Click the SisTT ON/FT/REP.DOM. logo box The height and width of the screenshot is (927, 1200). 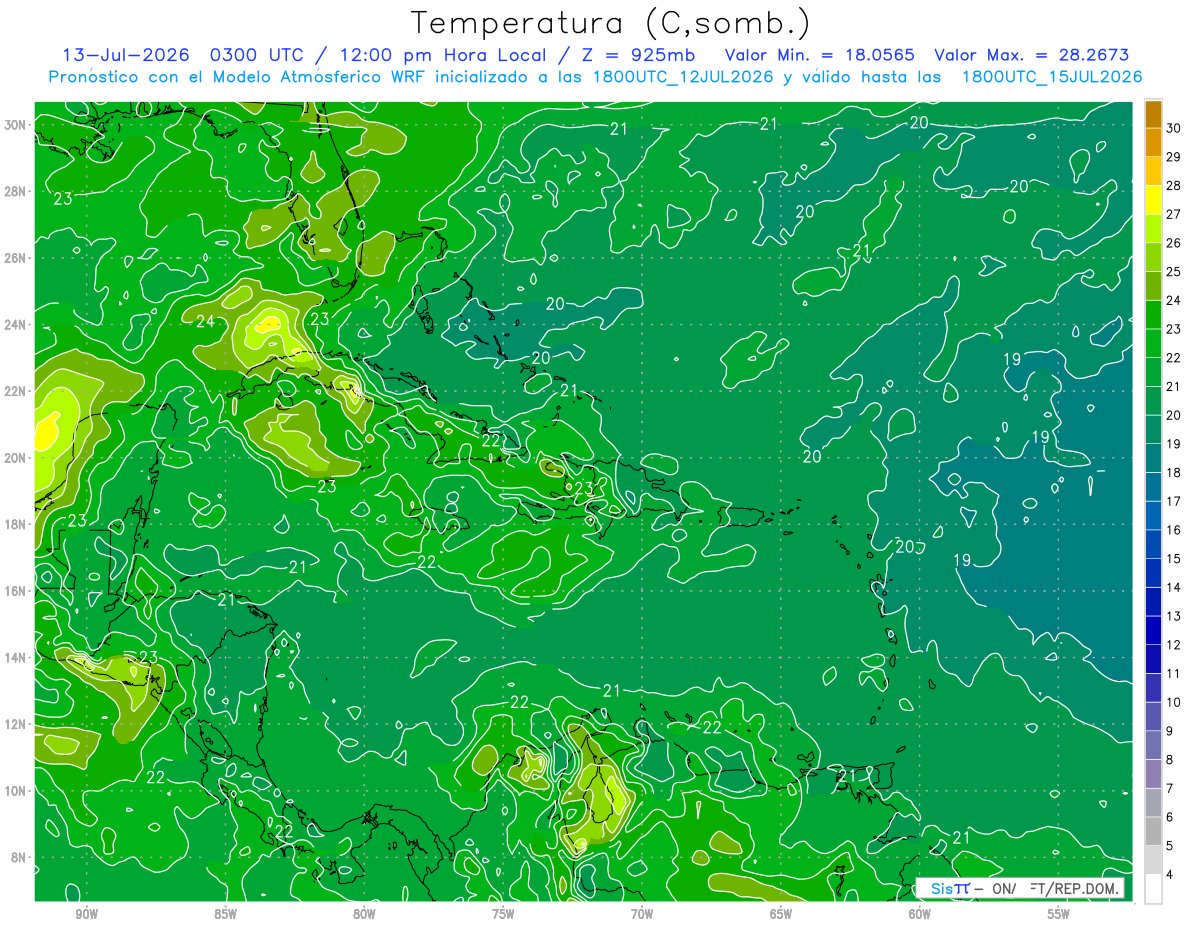coord(1020,888)
